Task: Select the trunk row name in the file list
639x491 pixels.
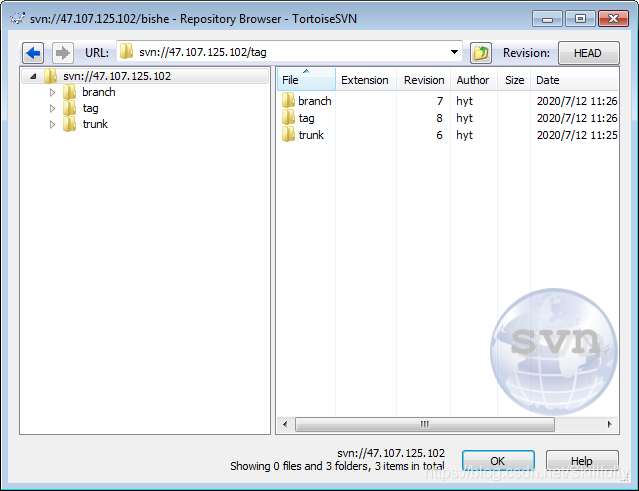Action: coord(311,135)
